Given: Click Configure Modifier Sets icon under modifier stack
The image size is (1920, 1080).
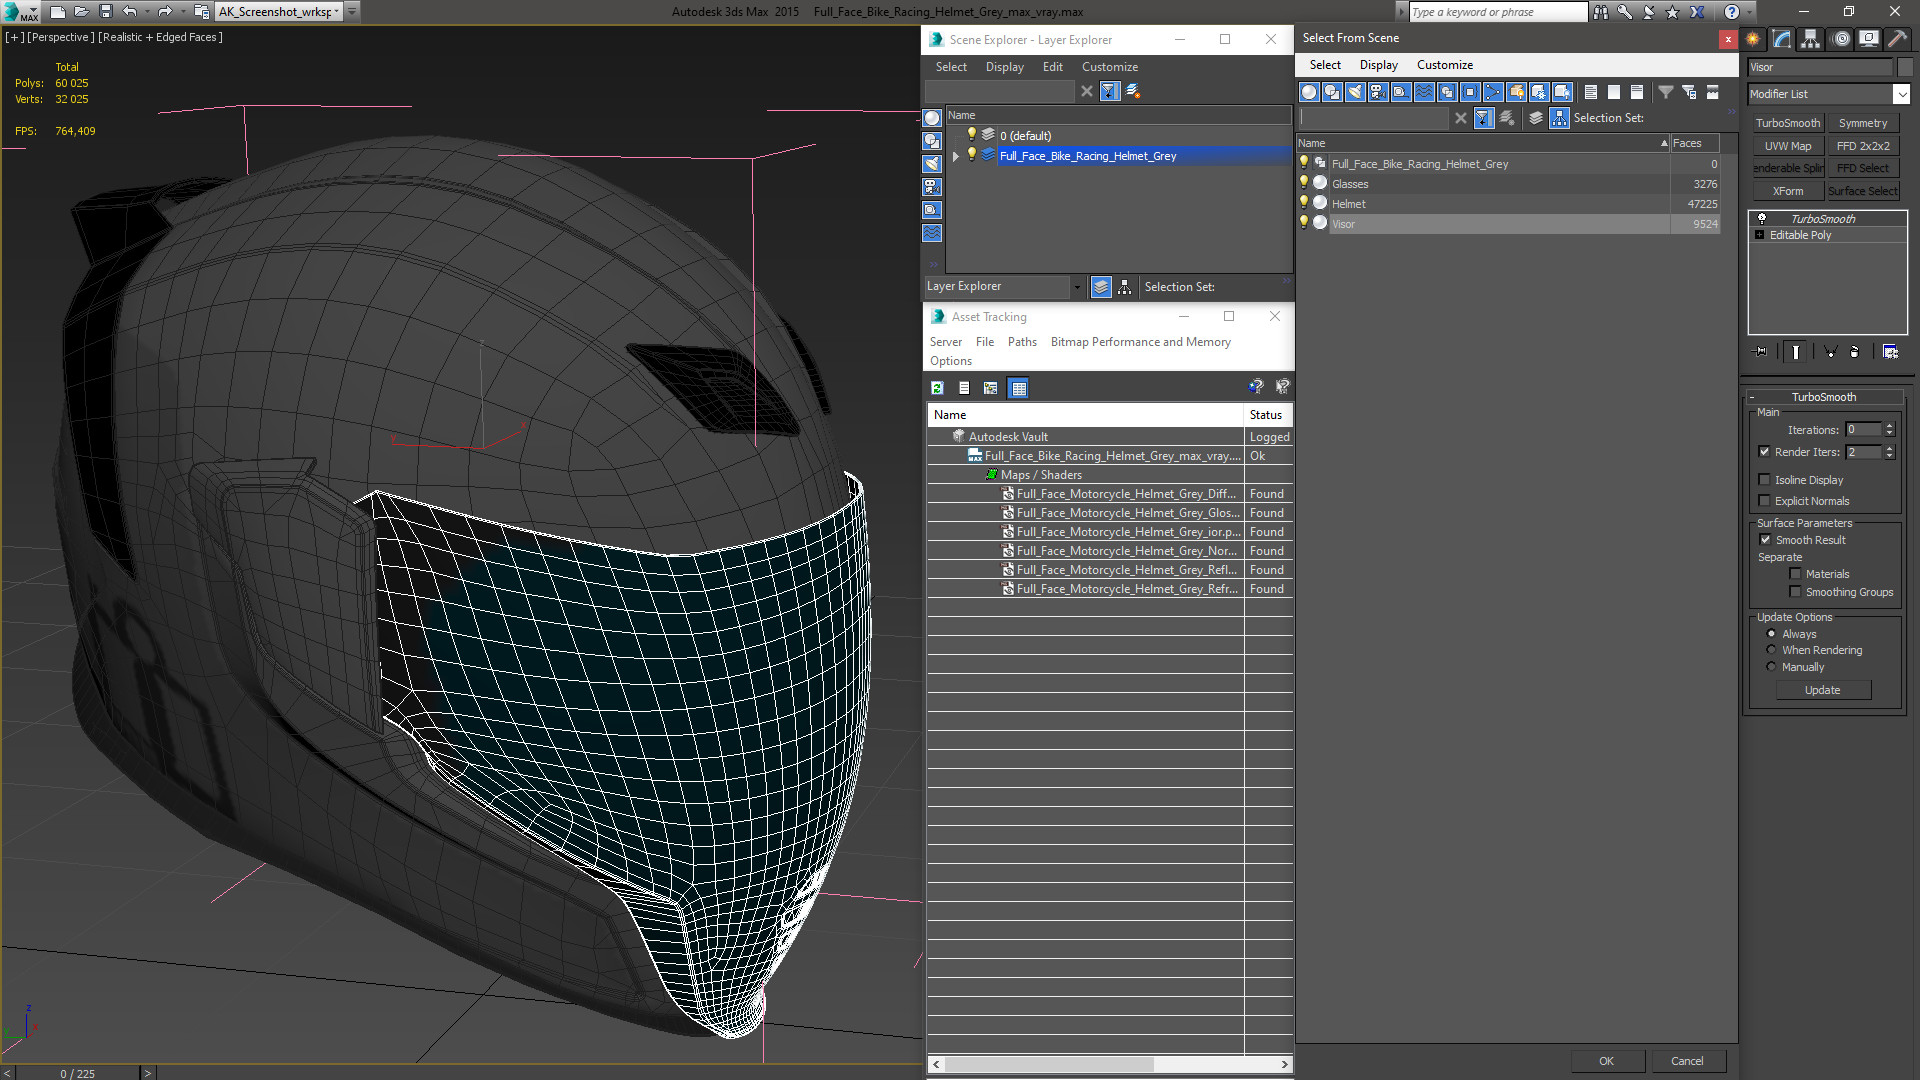Looking at the screenshot, I should click(x=1890, y=352).
